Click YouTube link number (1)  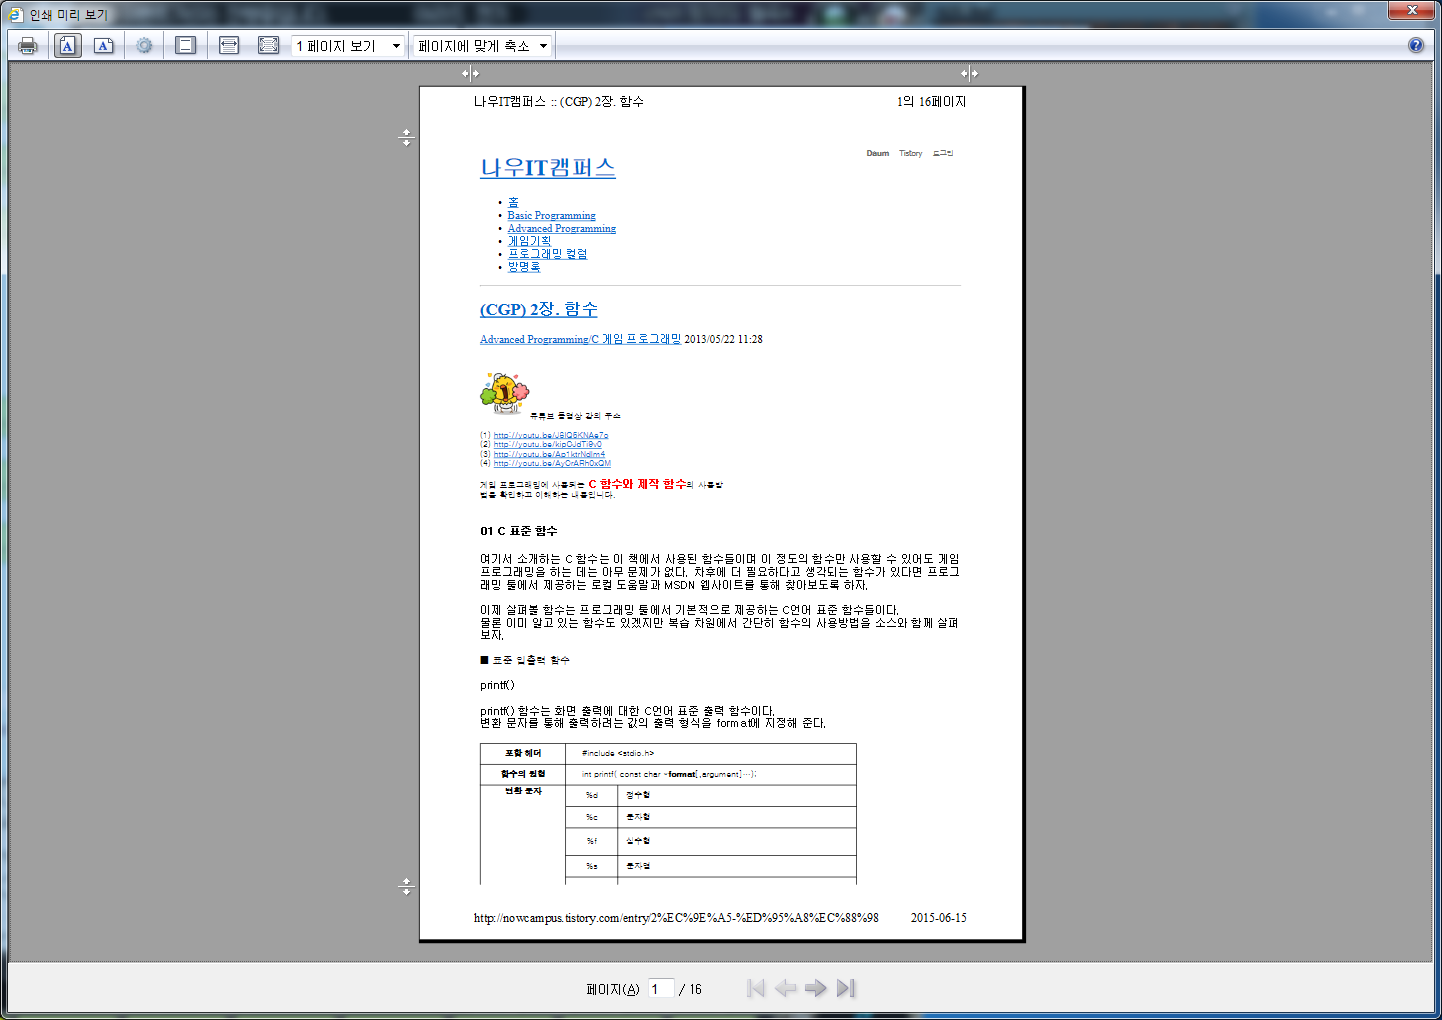(x=551, y=435)
